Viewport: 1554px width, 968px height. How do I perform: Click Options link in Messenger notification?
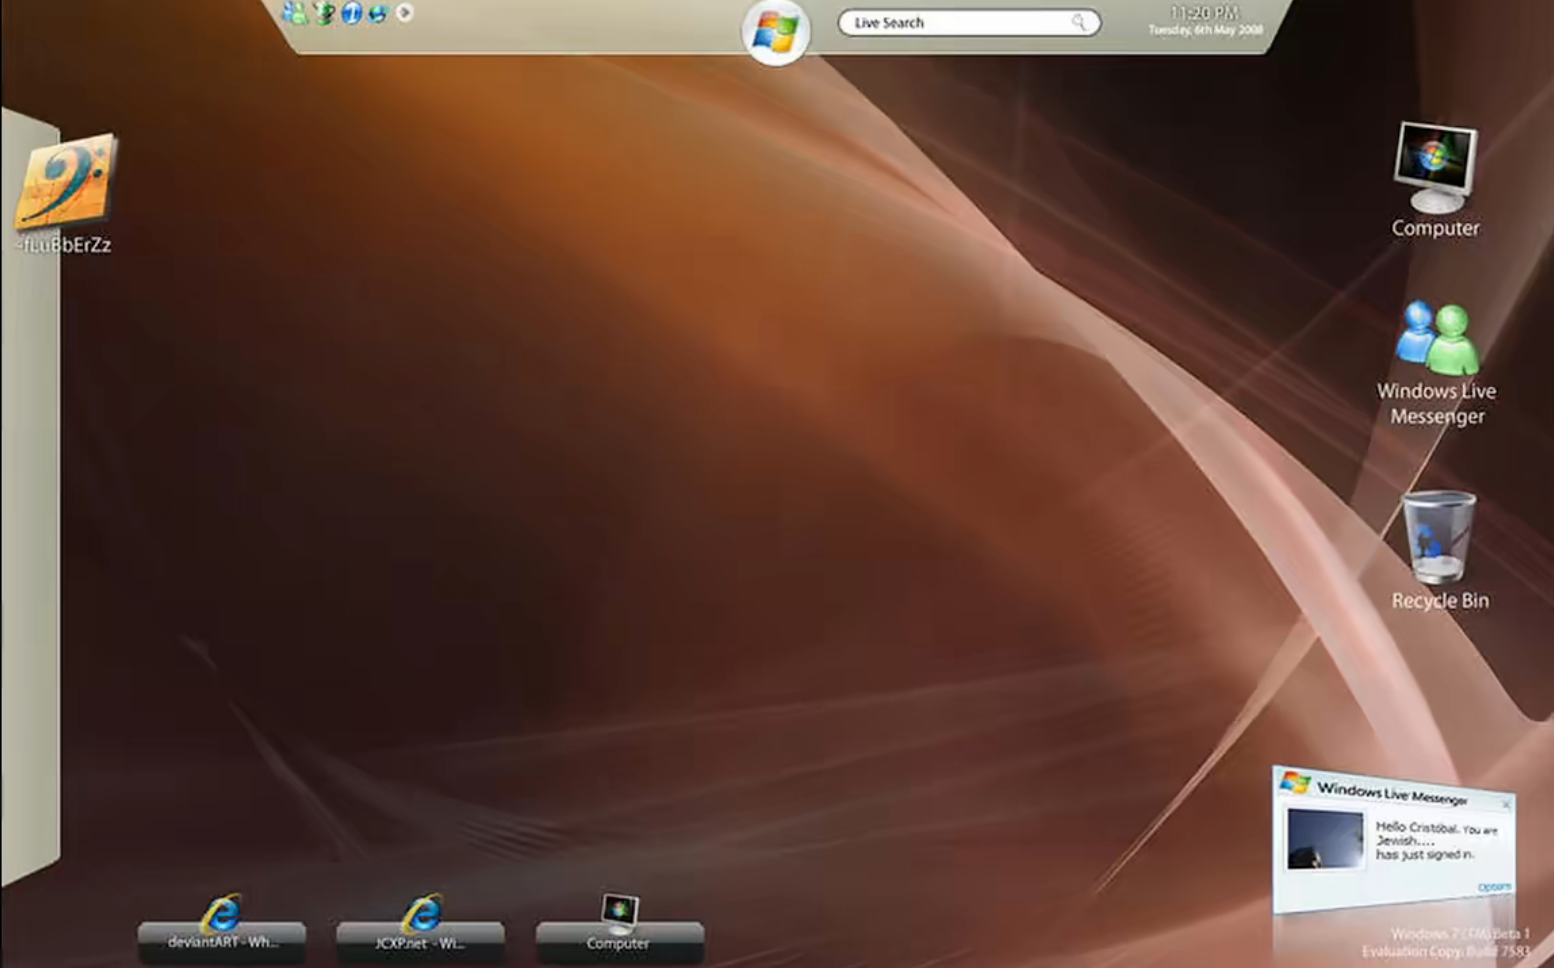[x=1493, y=887]
